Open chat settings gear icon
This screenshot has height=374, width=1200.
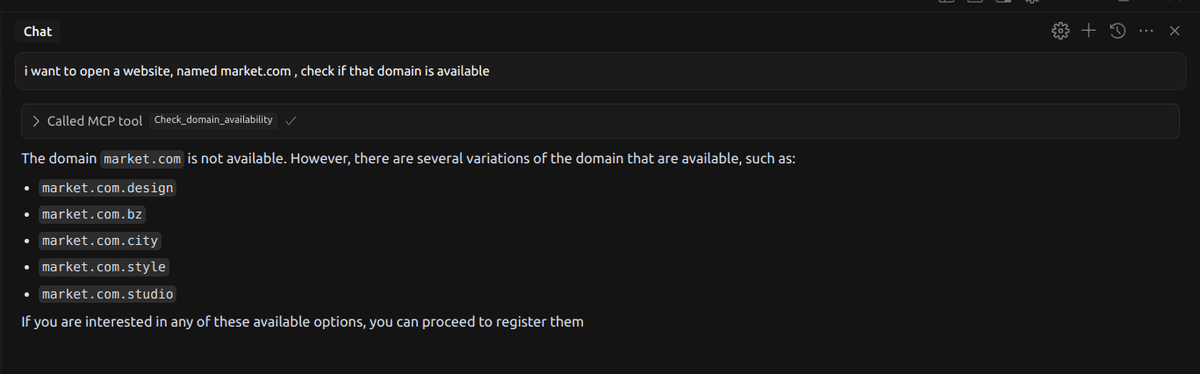coord(1061,32)
